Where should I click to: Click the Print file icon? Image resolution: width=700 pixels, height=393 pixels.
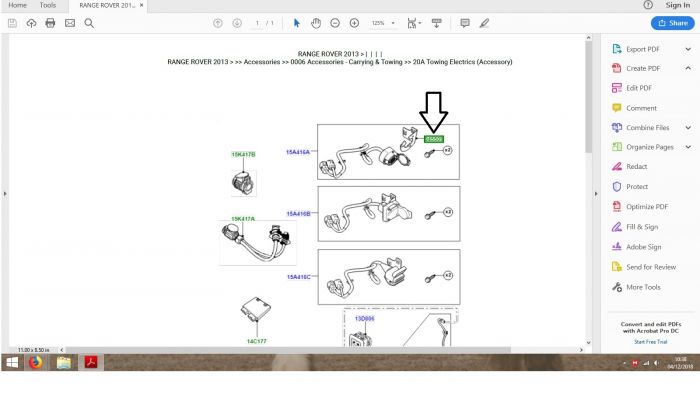point(50,23)
